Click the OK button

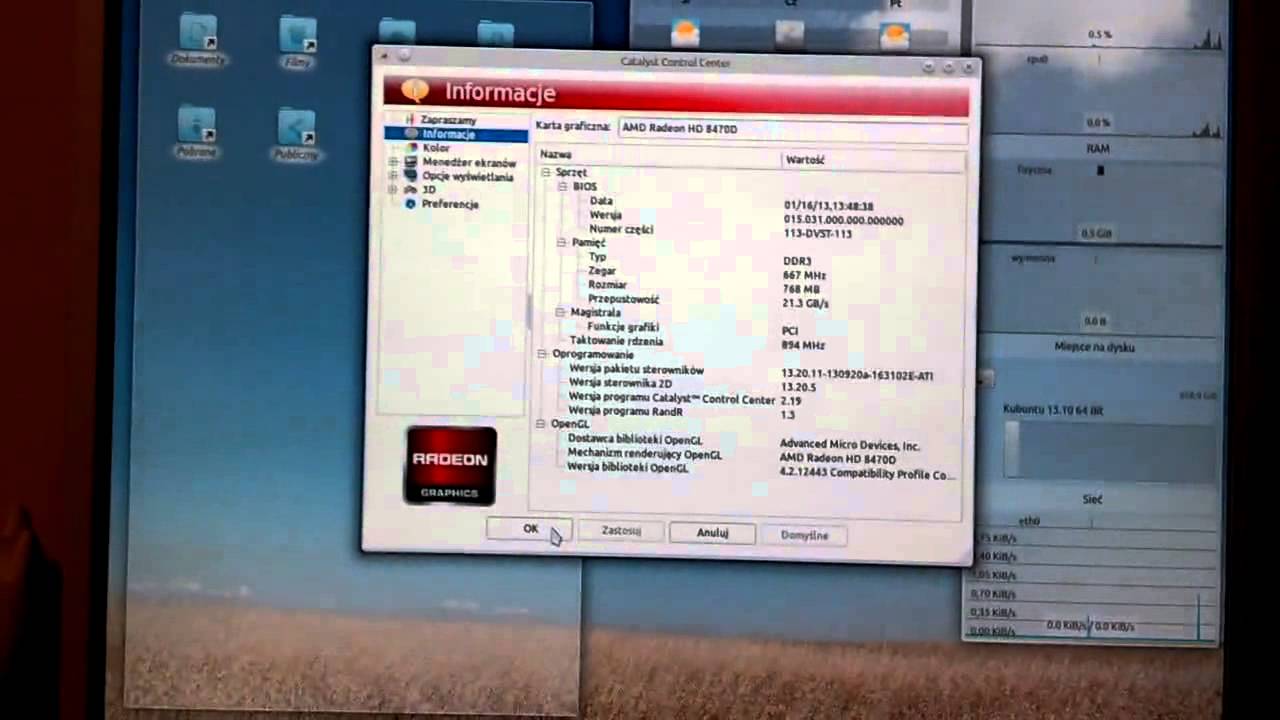pos(530,529)
